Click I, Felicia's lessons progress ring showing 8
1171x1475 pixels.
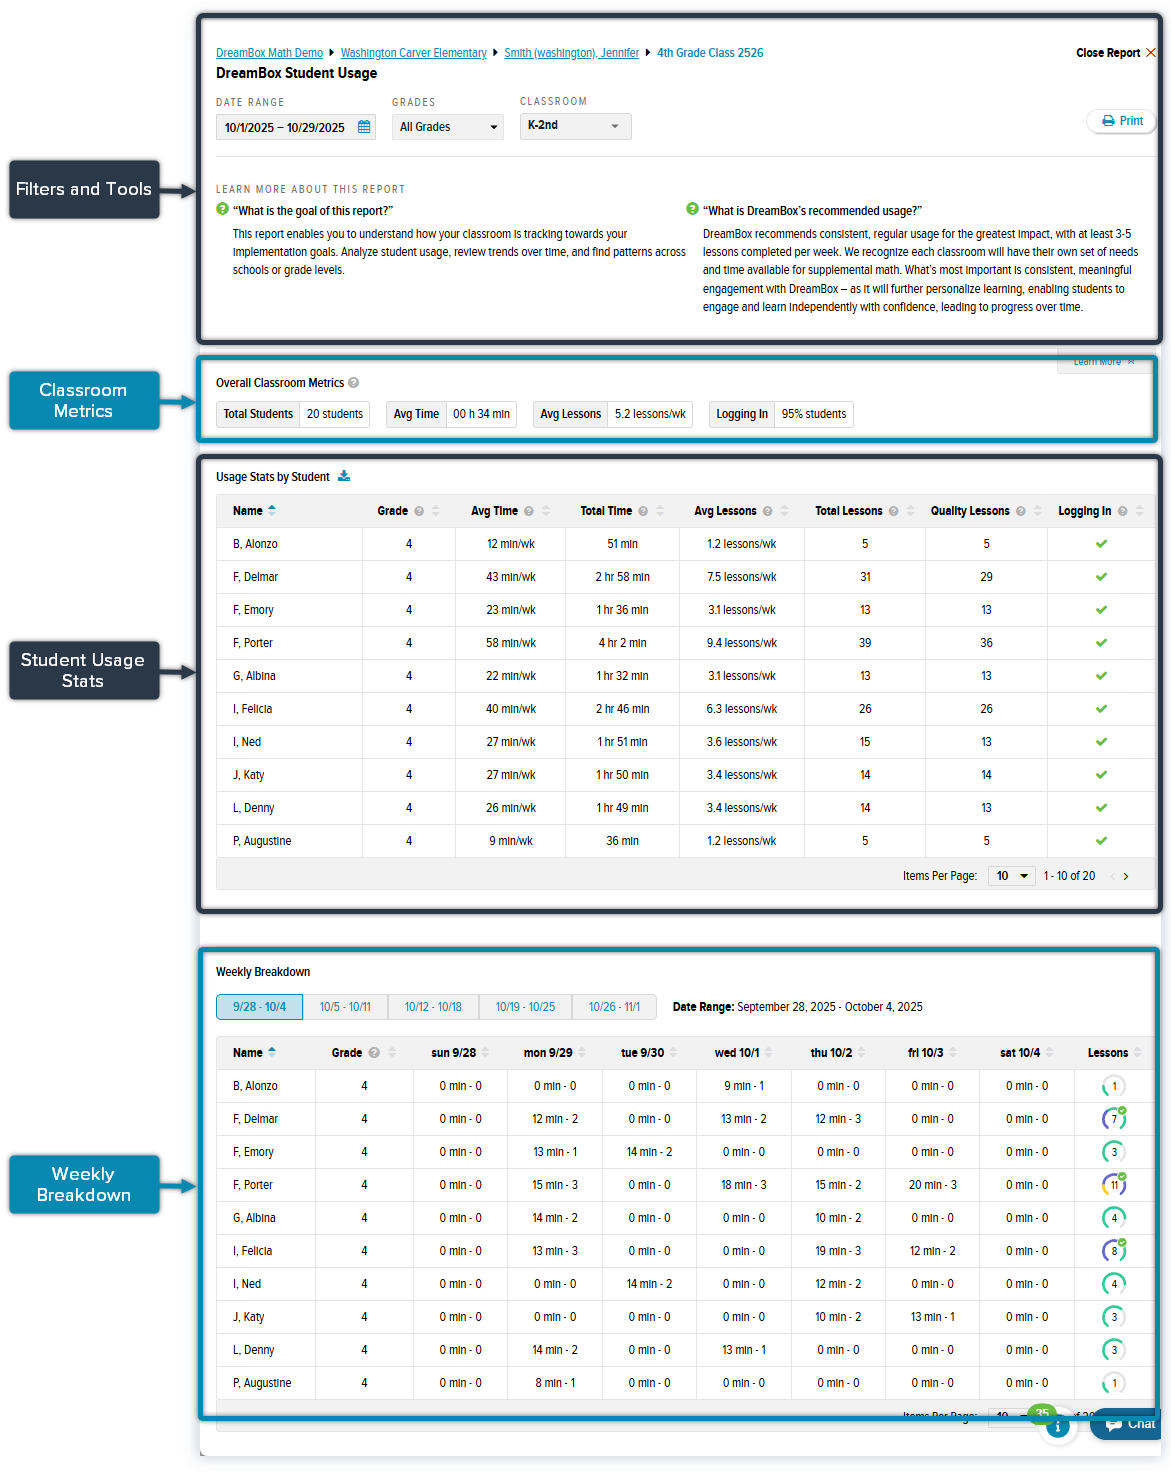(1114, 1251)
